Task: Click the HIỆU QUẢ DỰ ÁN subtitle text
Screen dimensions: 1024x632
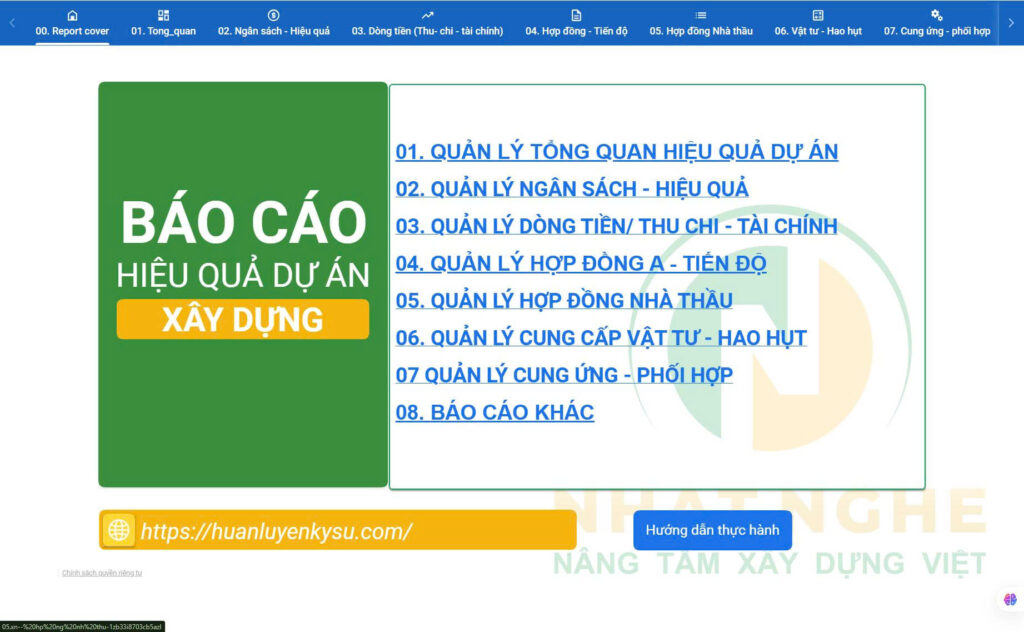Action: (243, 275)
